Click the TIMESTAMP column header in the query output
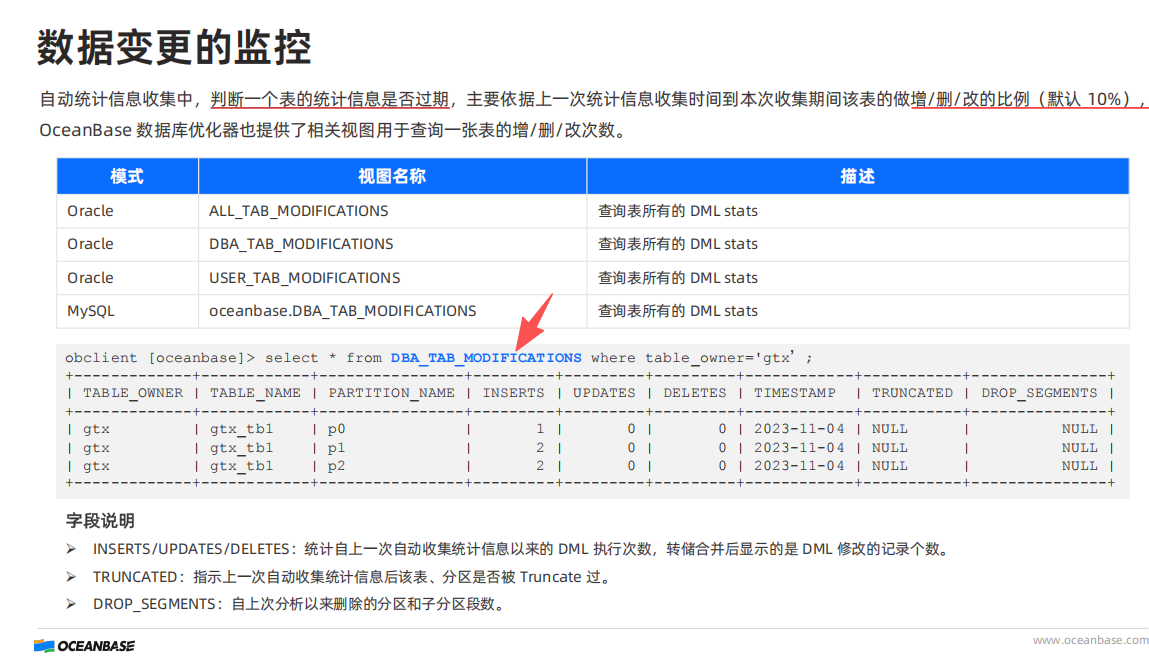 coord(794,393)
